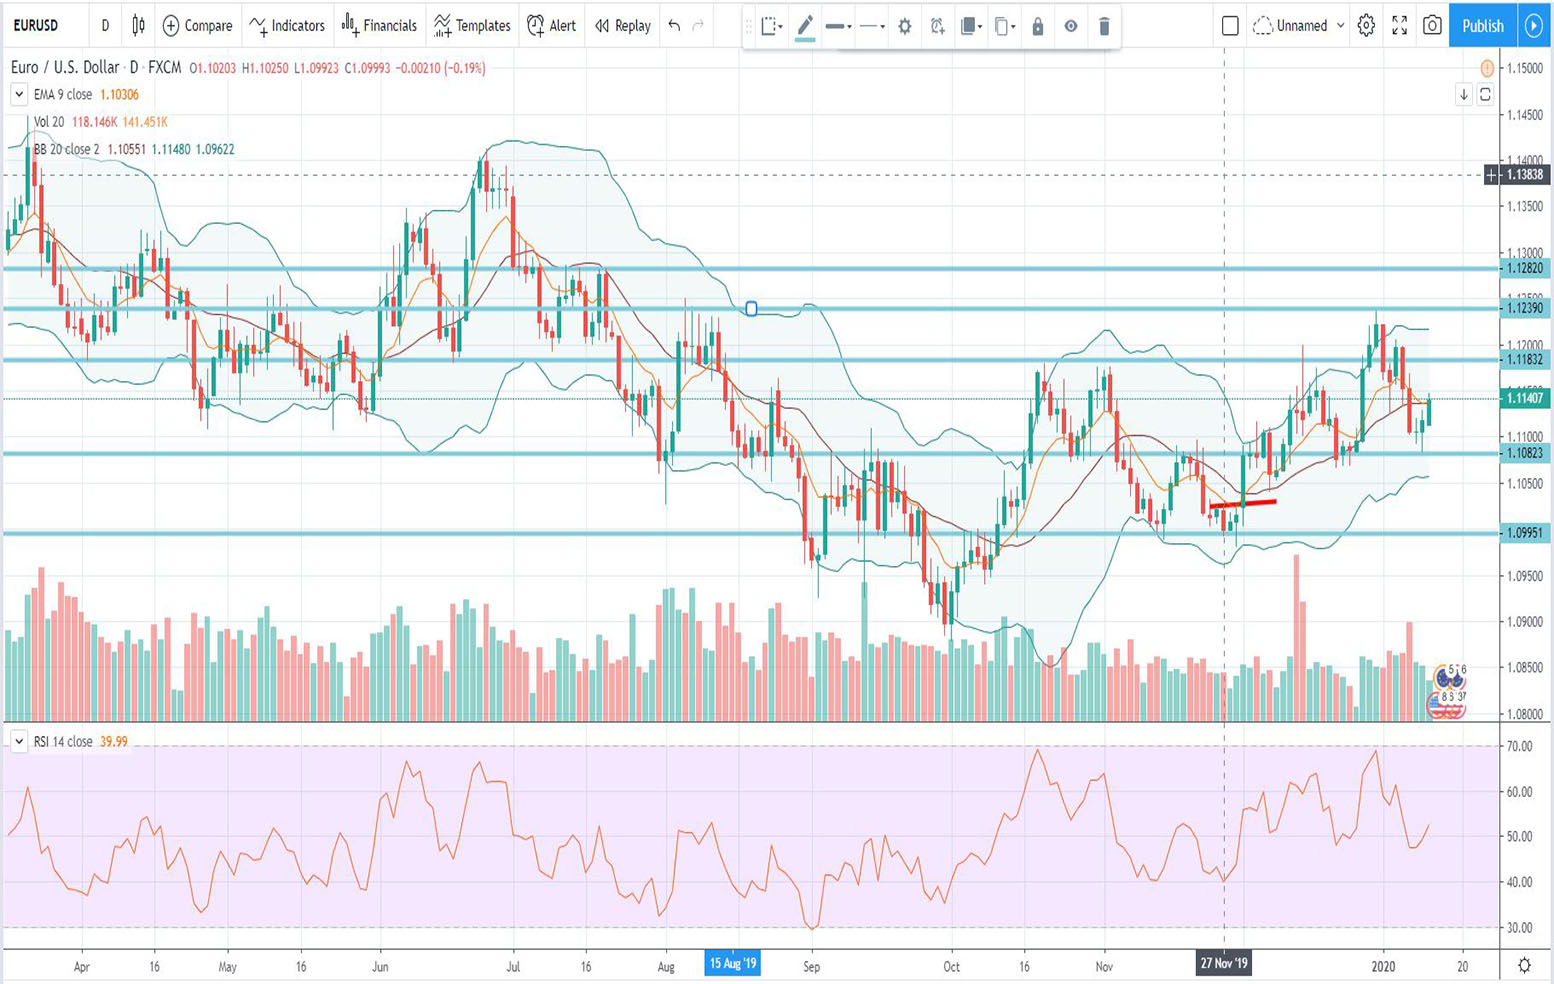This screenshot has width=1554, height=984.
Task: Click the undo arrow in toolbar
Action: click(x=674, y=26)
